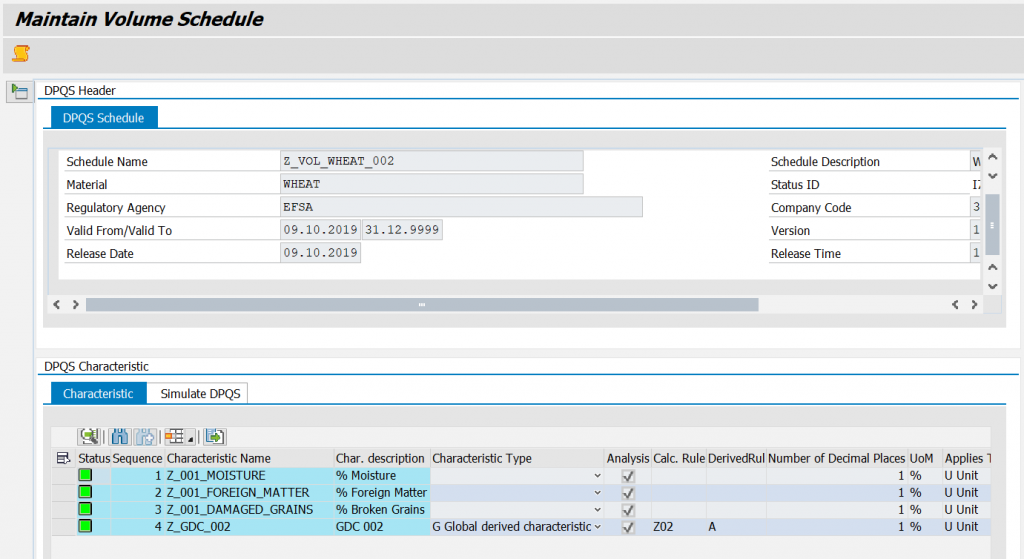Click the Release Date field
The image size is (1024, 559).
pyautogui.click(x=321, y=252)
